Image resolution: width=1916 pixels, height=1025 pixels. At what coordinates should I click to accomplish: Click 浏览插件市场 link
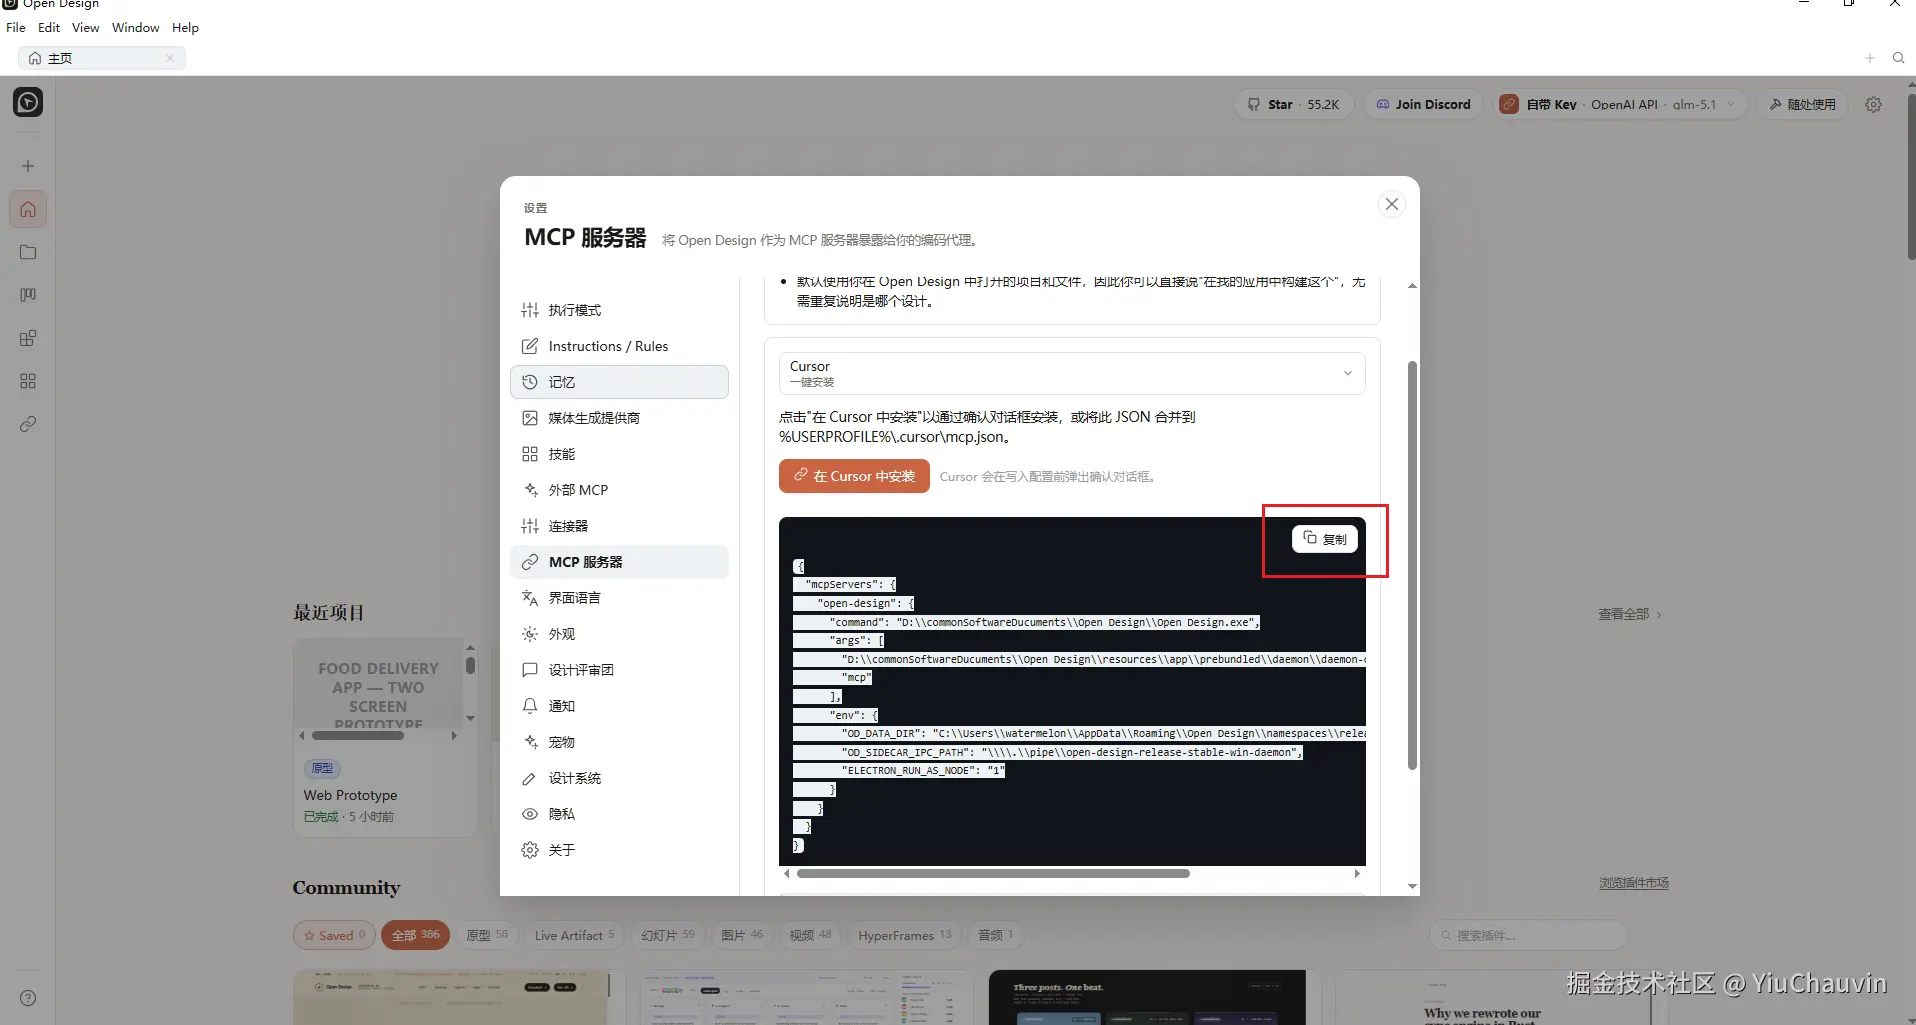click(x=1633, y=883)
